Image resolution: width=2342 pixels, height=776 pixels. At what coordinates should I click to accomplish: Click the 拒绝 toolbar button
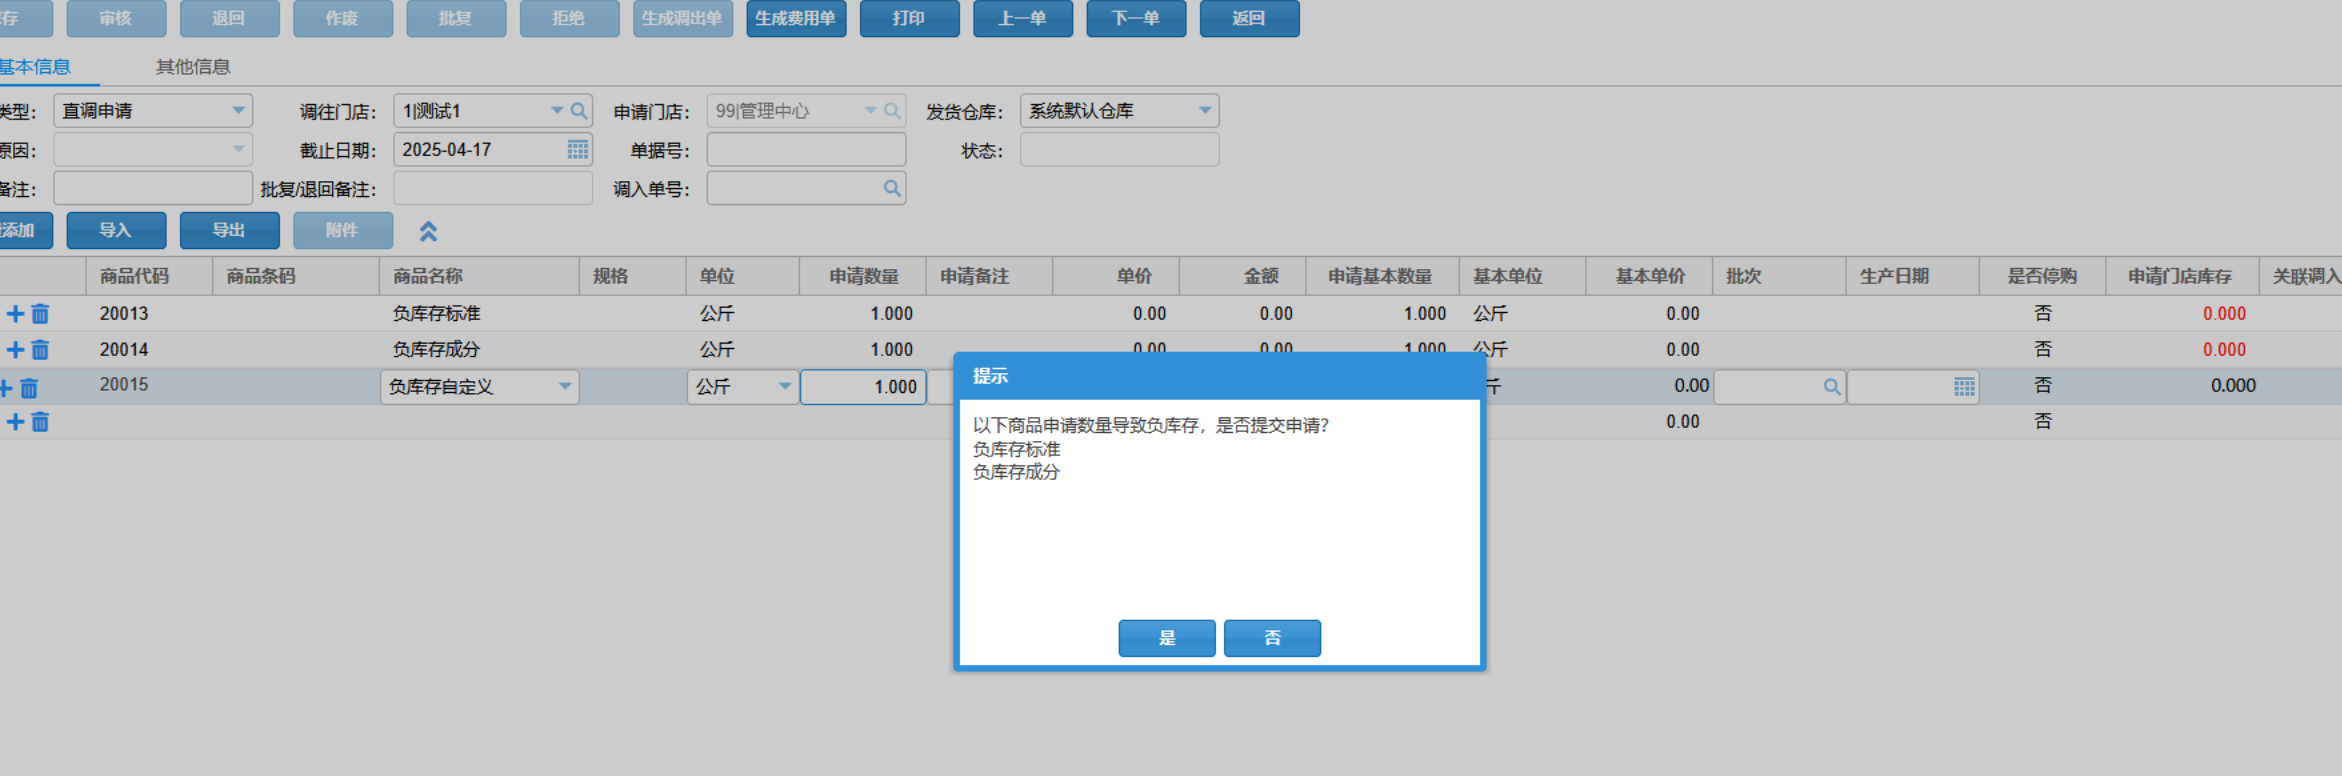coord(569,18)
